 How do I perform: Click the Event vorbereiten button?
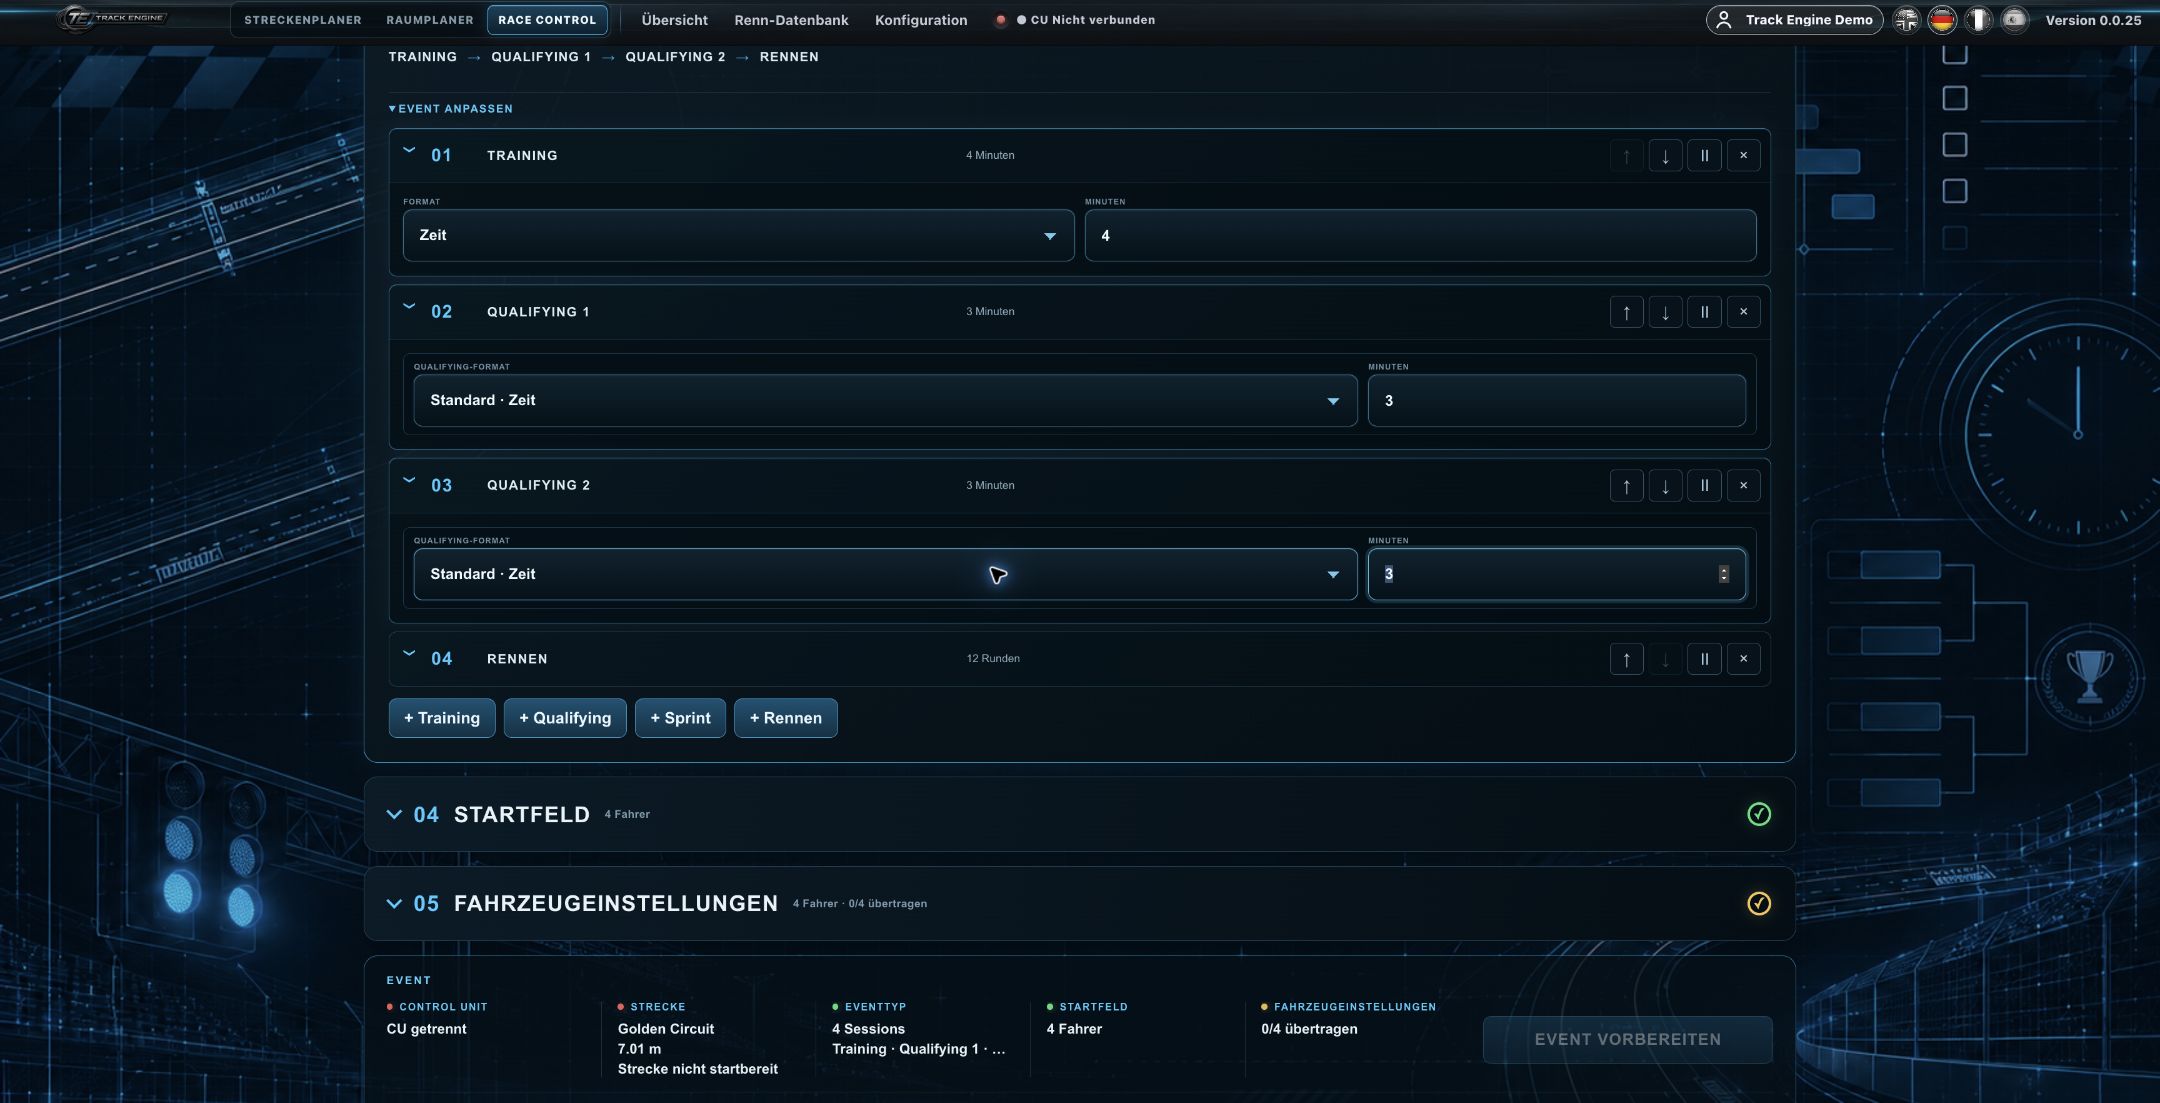click(1628, 1040)
